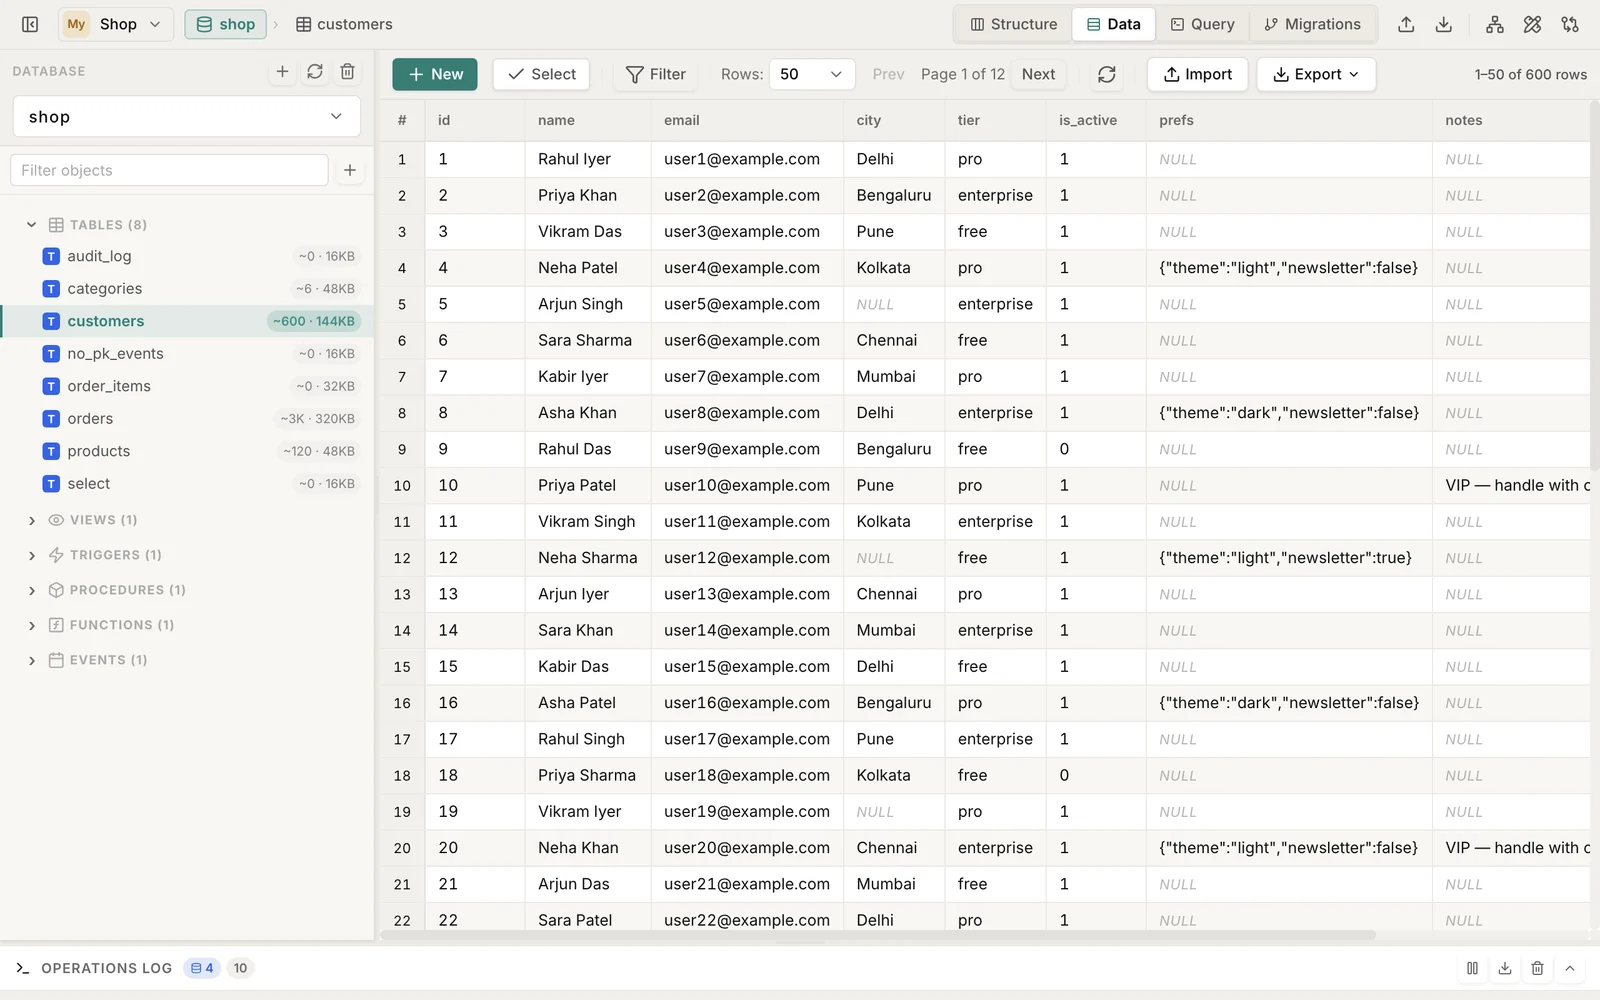Image resolution: width=1600 pixels, height=1000 pixels.
Task: Click the upload icon in top bar
Action: pyautogui.click(x=1406, y=24)
